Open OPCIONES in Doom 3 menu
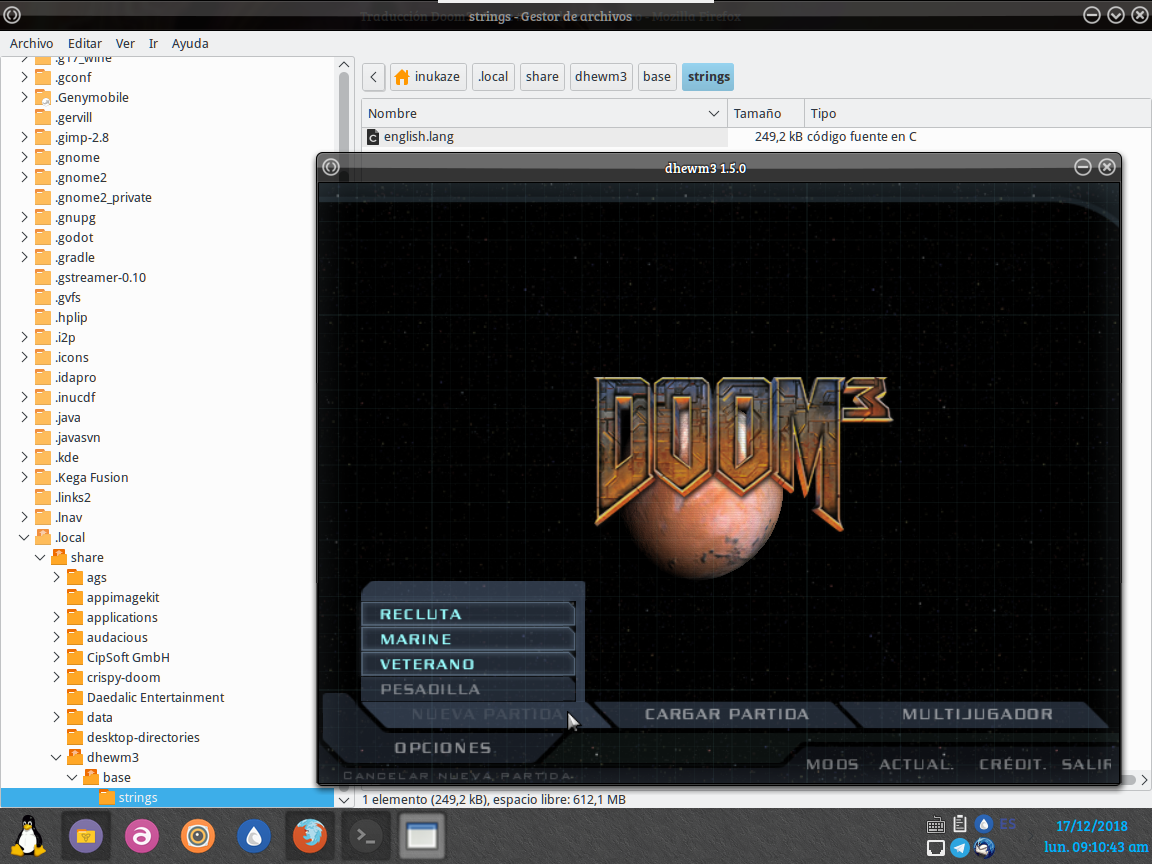This screenshot has height=864, width=1152. click(x=443, y=748)
